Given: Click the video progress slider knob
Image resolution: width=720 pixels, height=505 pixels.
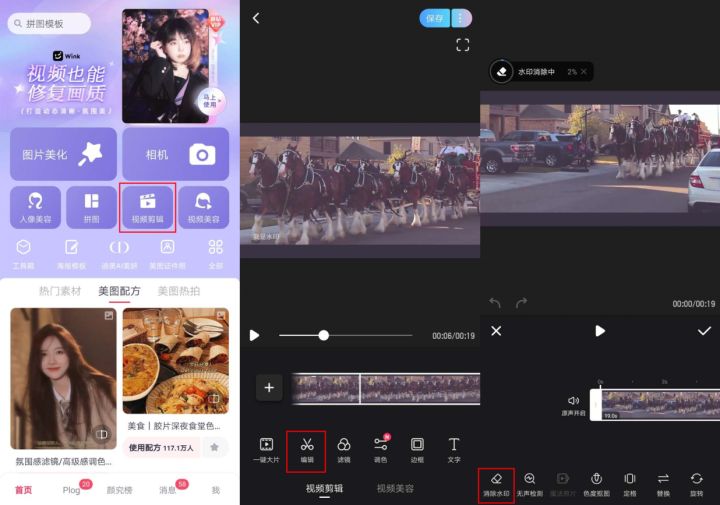Looking at the screenshot, I should (324, 335).
